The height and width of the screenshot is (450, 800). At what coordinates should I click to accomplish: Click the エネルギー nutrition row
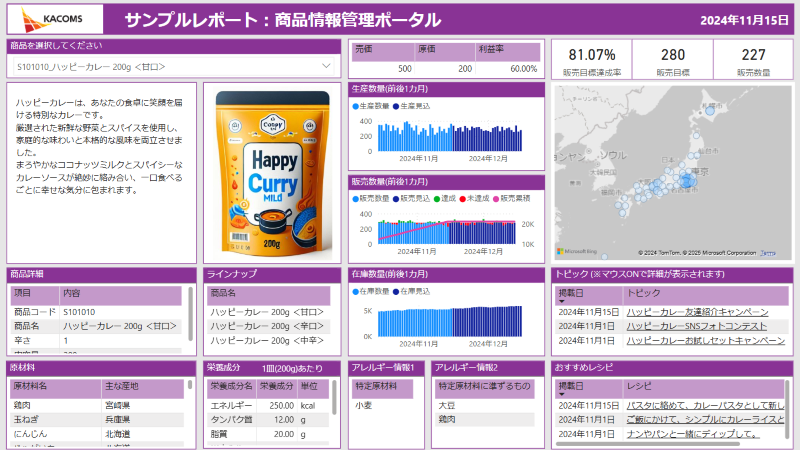268,405
